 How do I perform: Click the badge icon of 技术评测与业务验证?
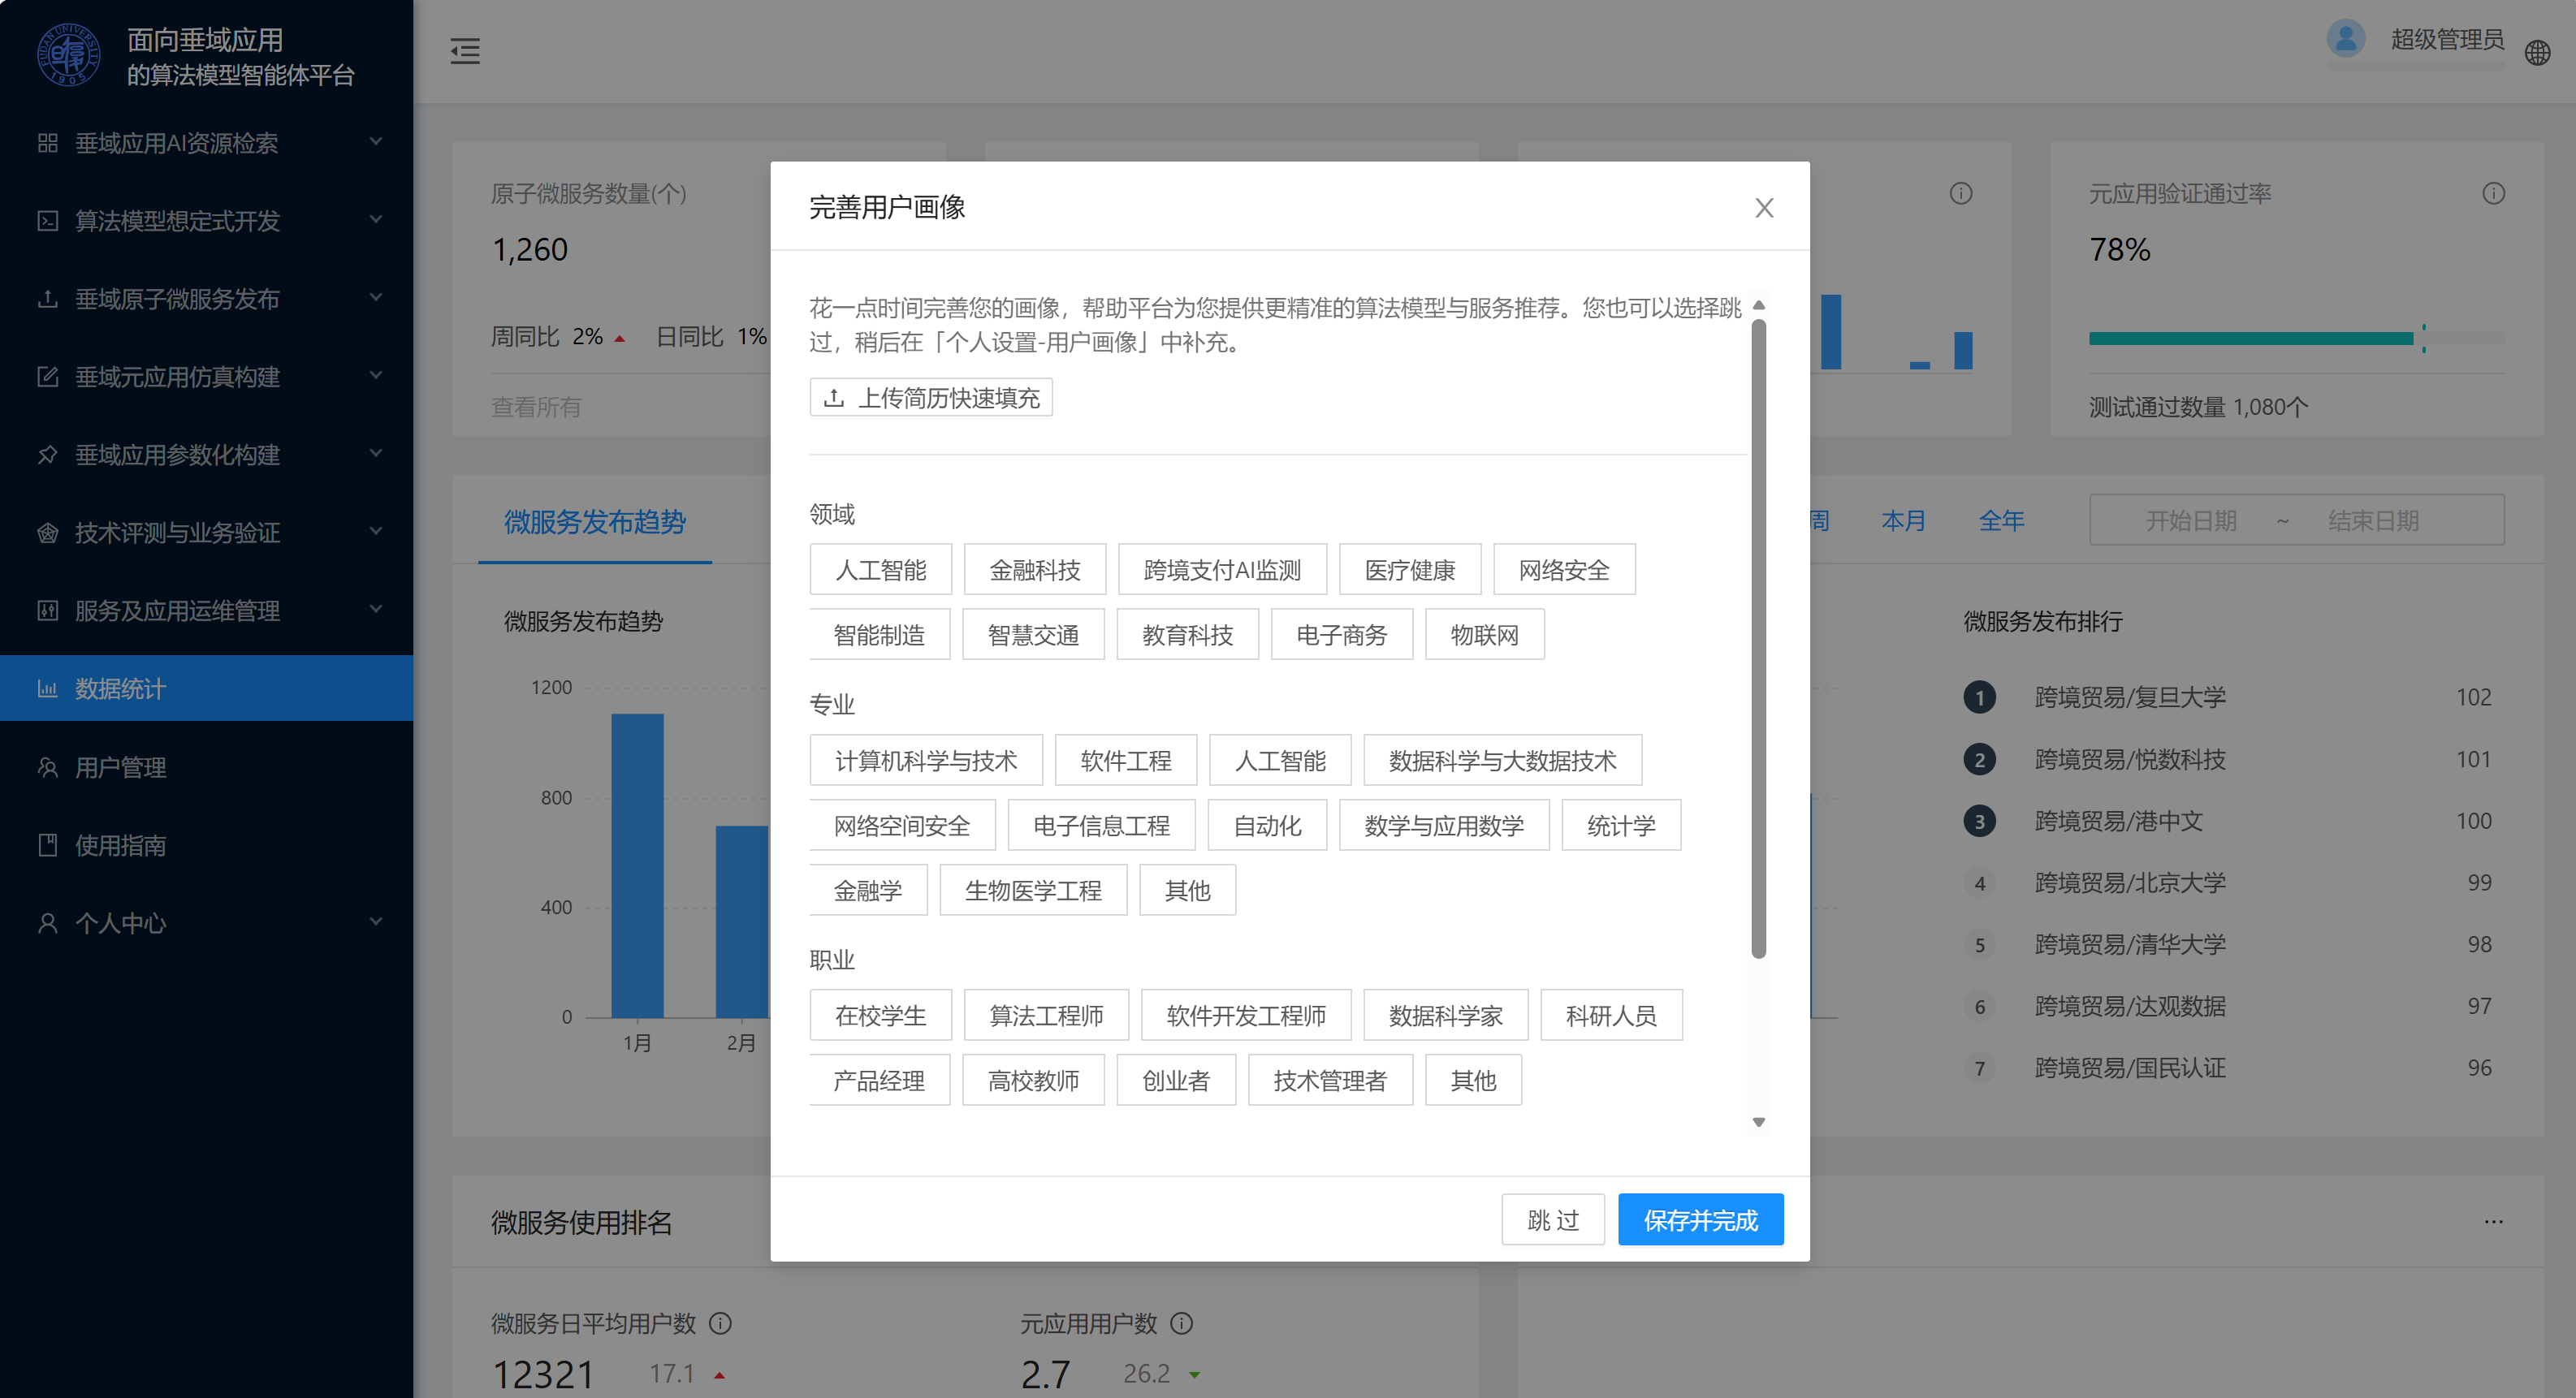(47, 533)
